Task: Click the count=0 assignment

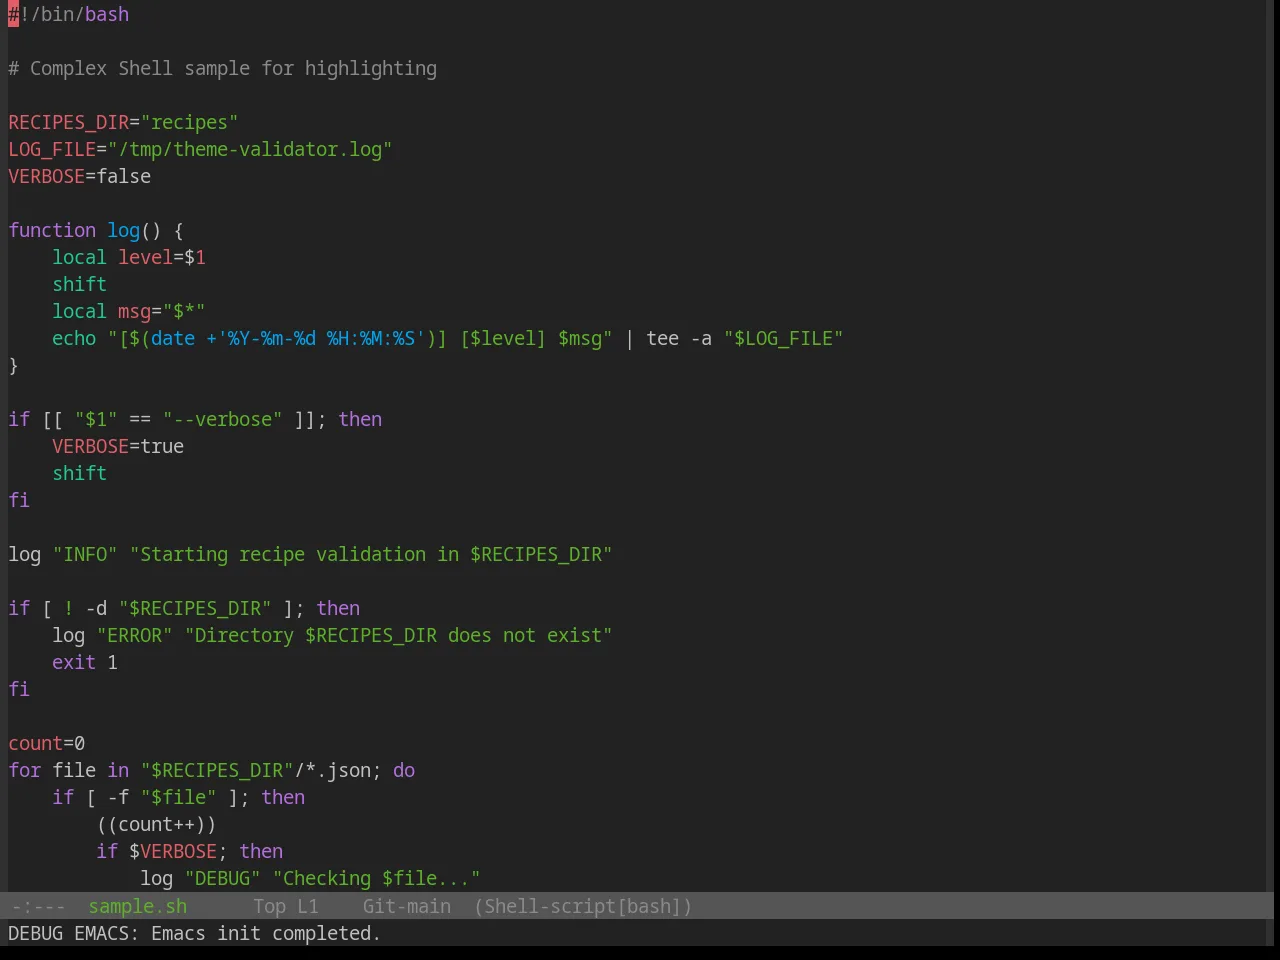Action: [47, 743]
